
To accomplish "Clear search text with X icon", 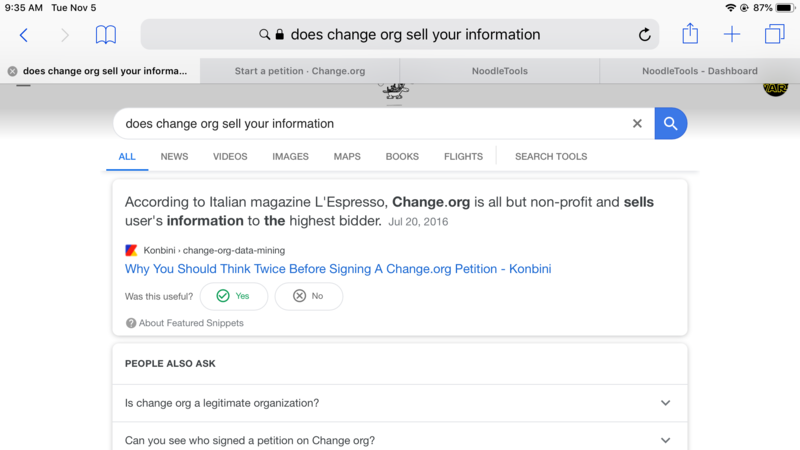I will click(x=637, y=124).
